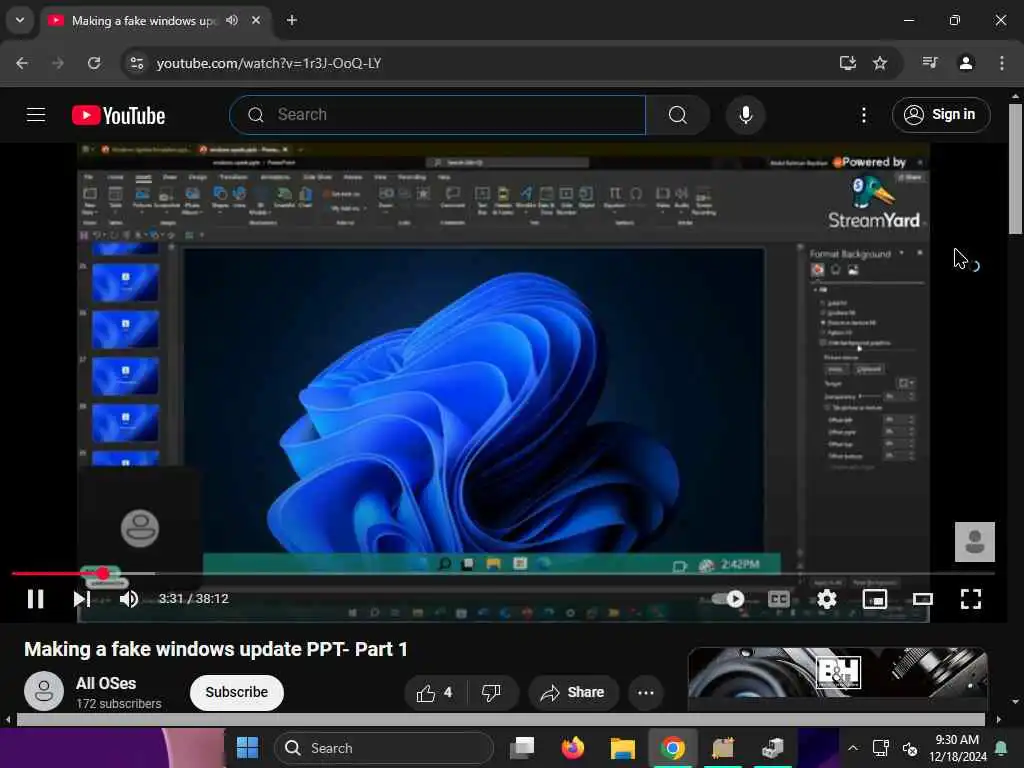Open File Explorer from the taskbar
The width and height of the screenshot is (1024, 768).
(x=622, y=748)
